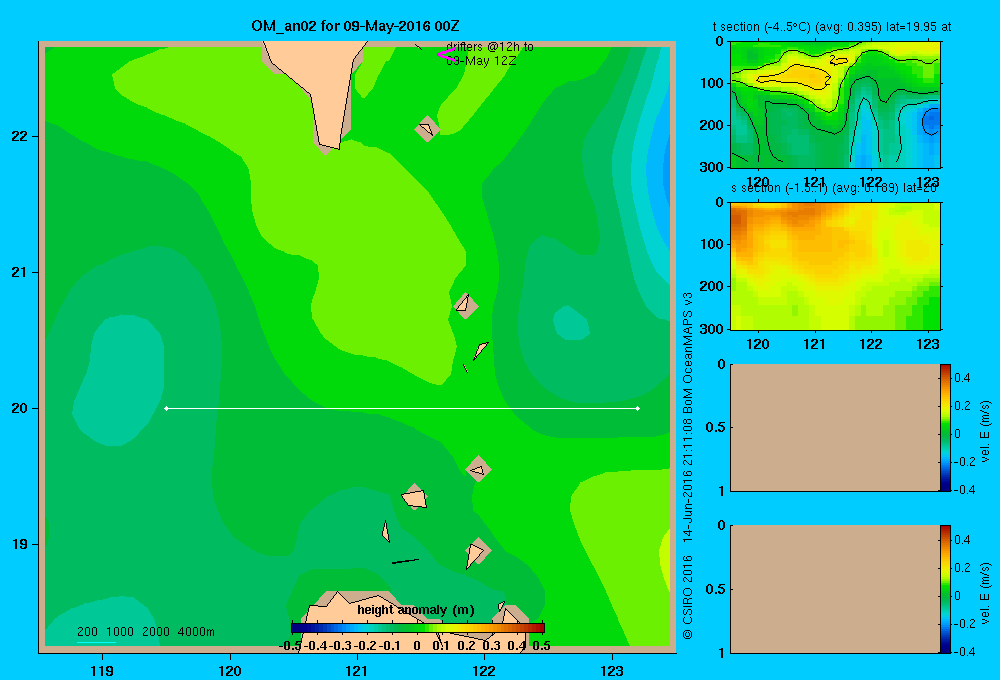Click longitude label 120 below main map

(230, 670)
